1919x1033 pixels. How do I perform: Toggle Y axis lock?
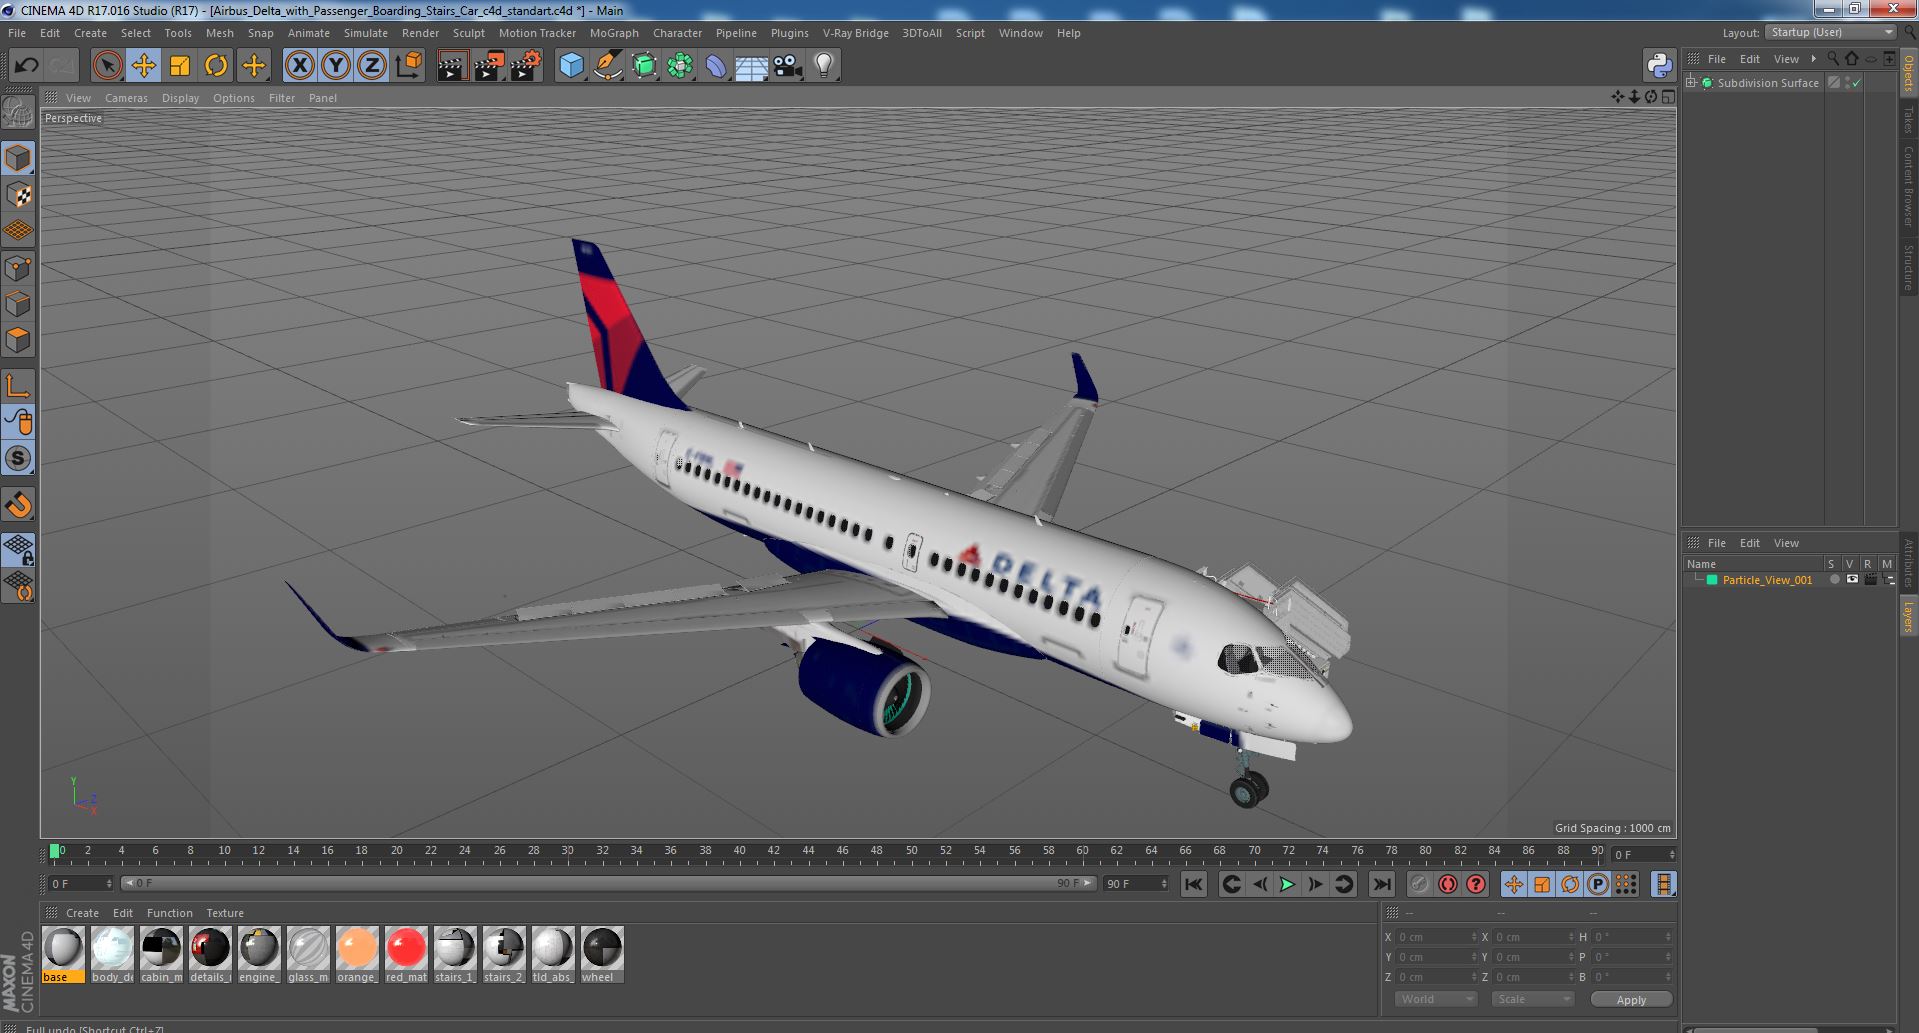click(336, 66)
